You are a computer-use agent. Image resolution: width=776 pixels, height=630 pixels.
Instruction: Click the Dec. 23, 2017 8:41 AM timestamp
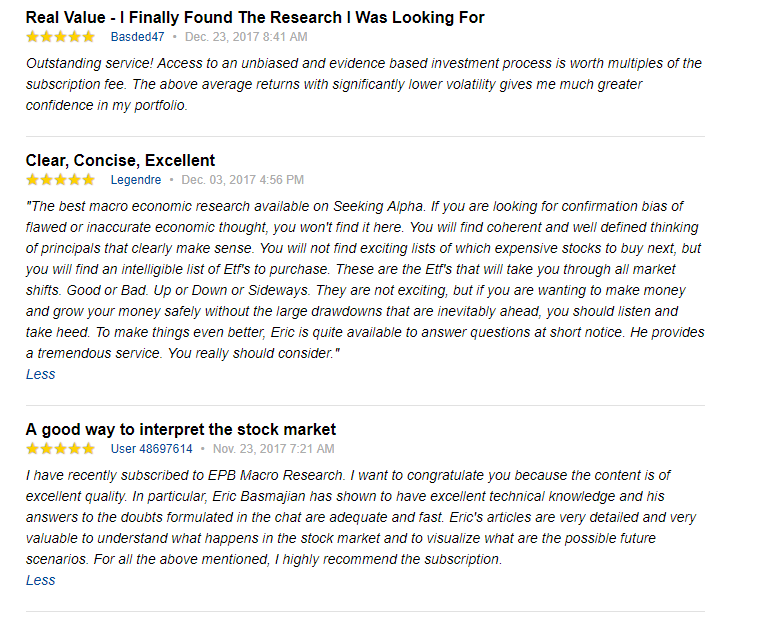[246, 37]
